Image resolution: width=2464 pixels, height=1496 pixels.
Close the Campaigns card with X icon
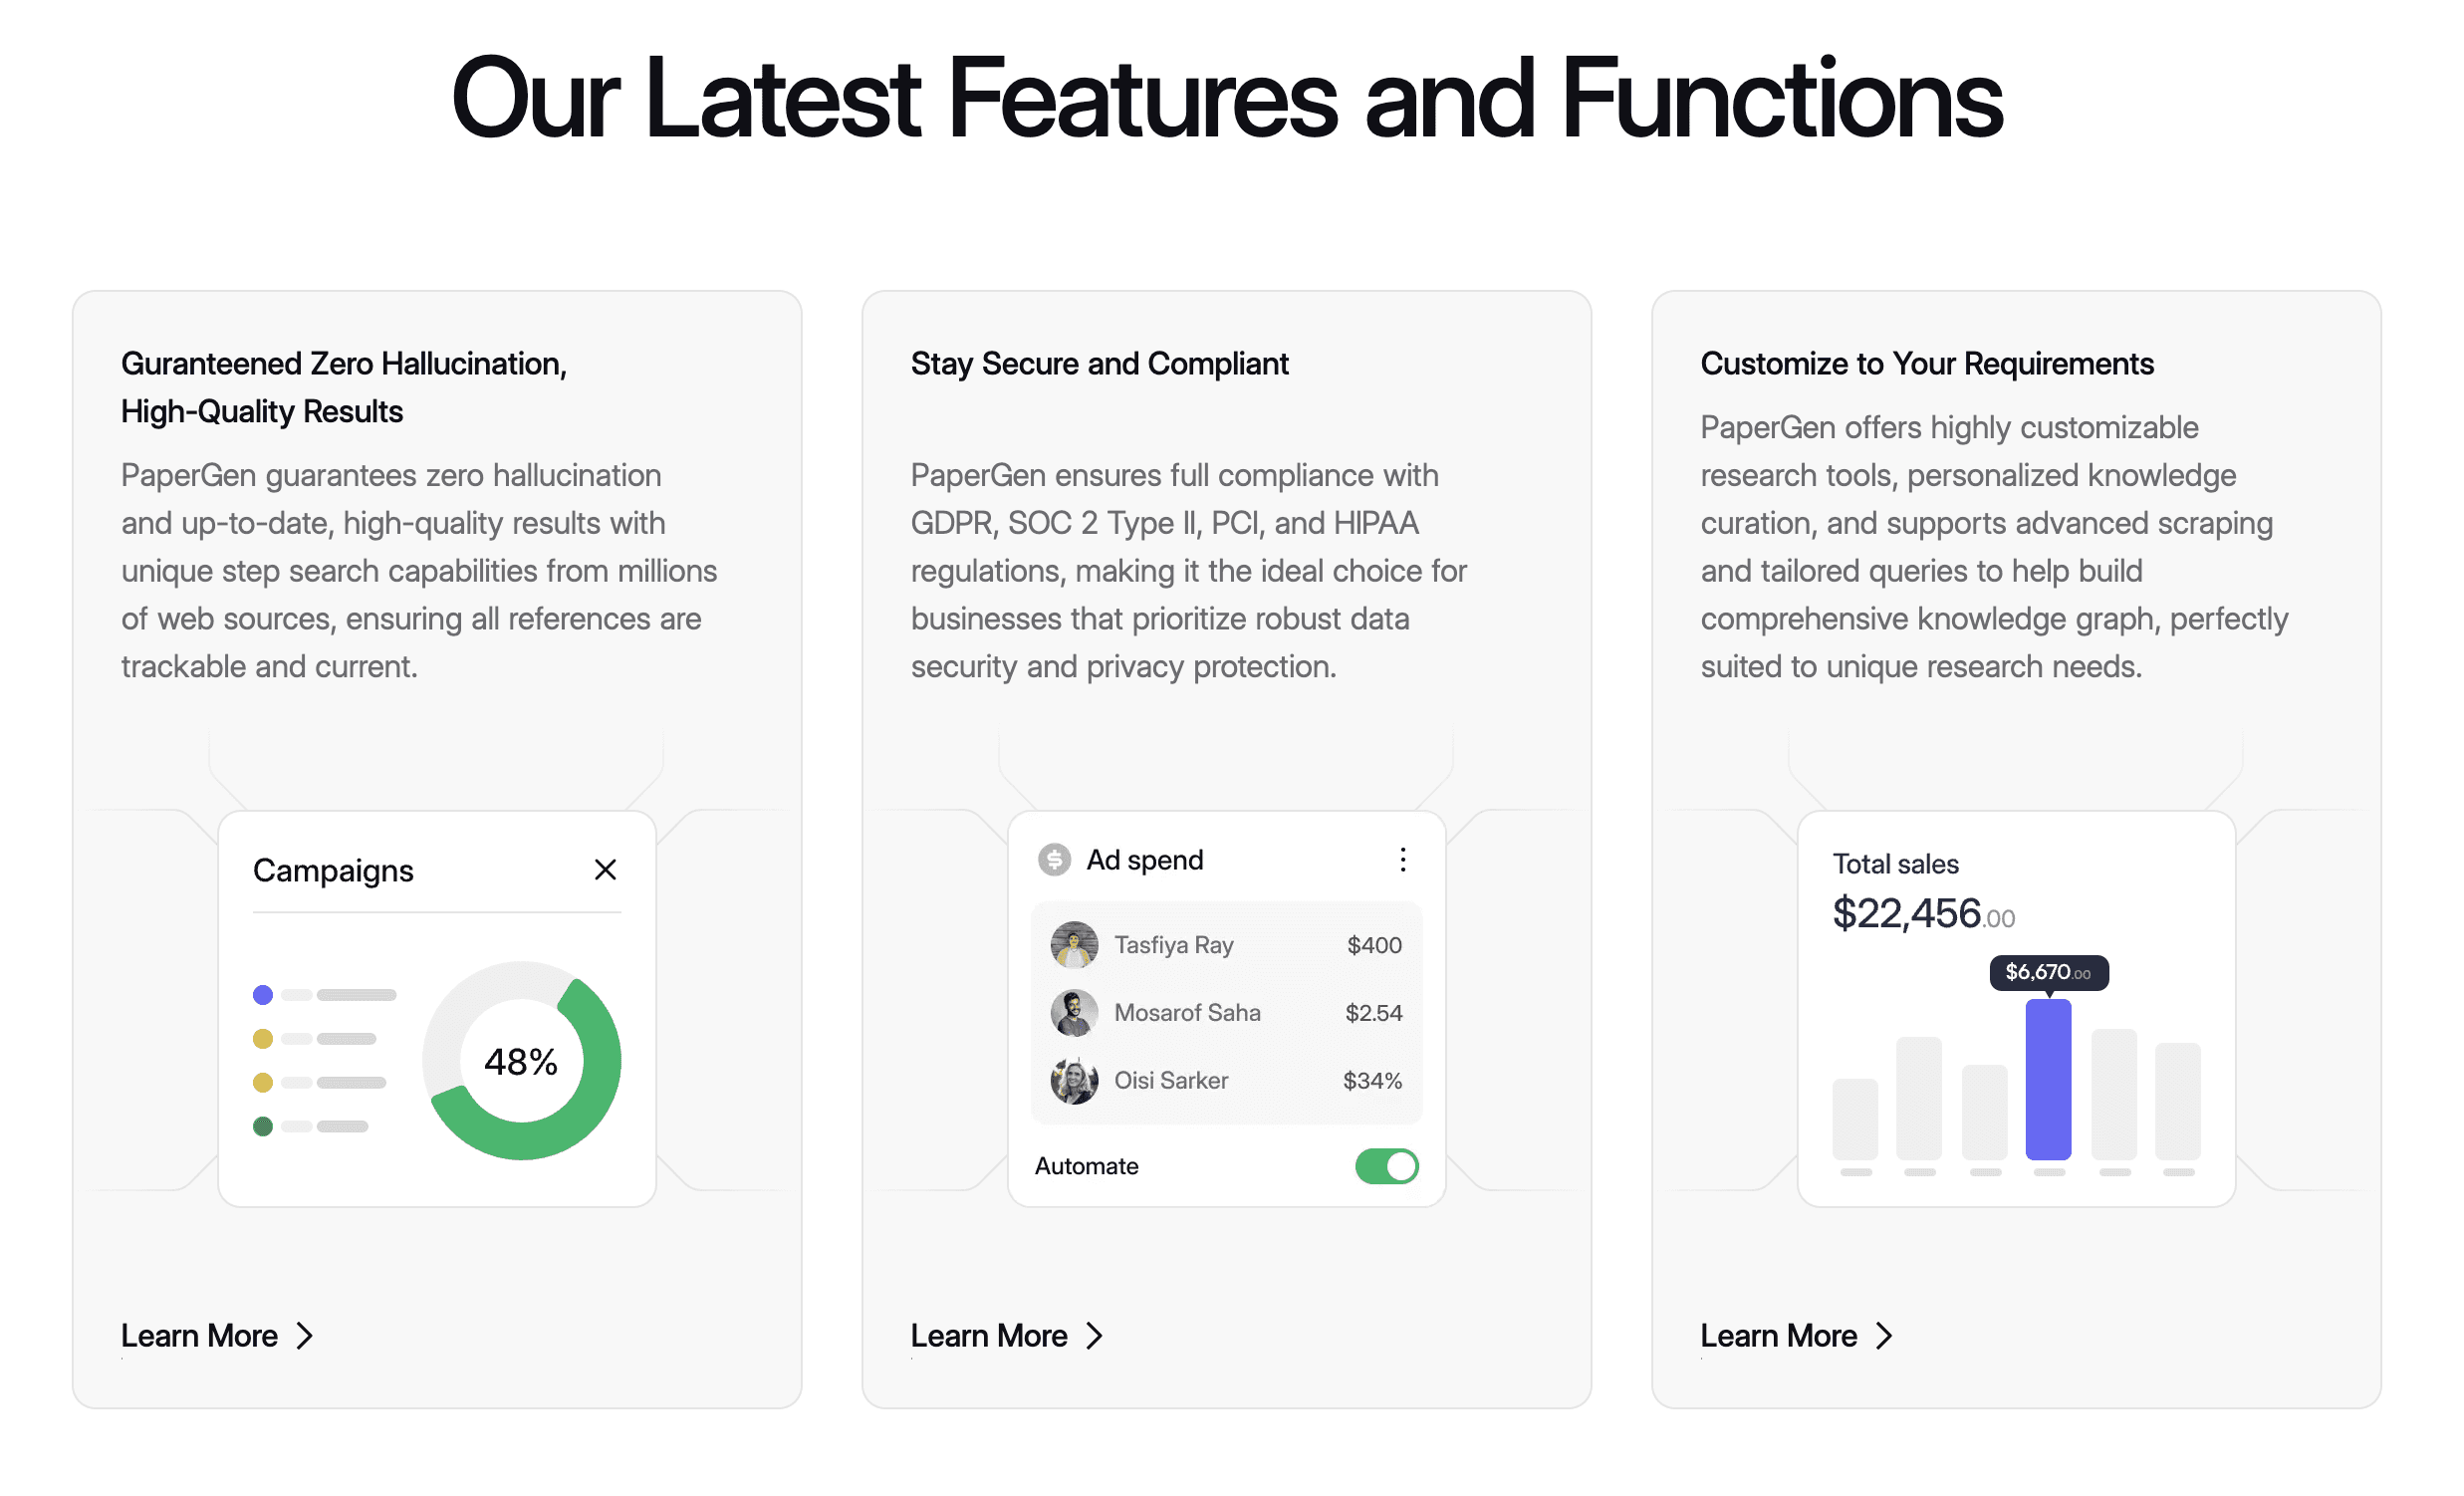tap(605, 870)
